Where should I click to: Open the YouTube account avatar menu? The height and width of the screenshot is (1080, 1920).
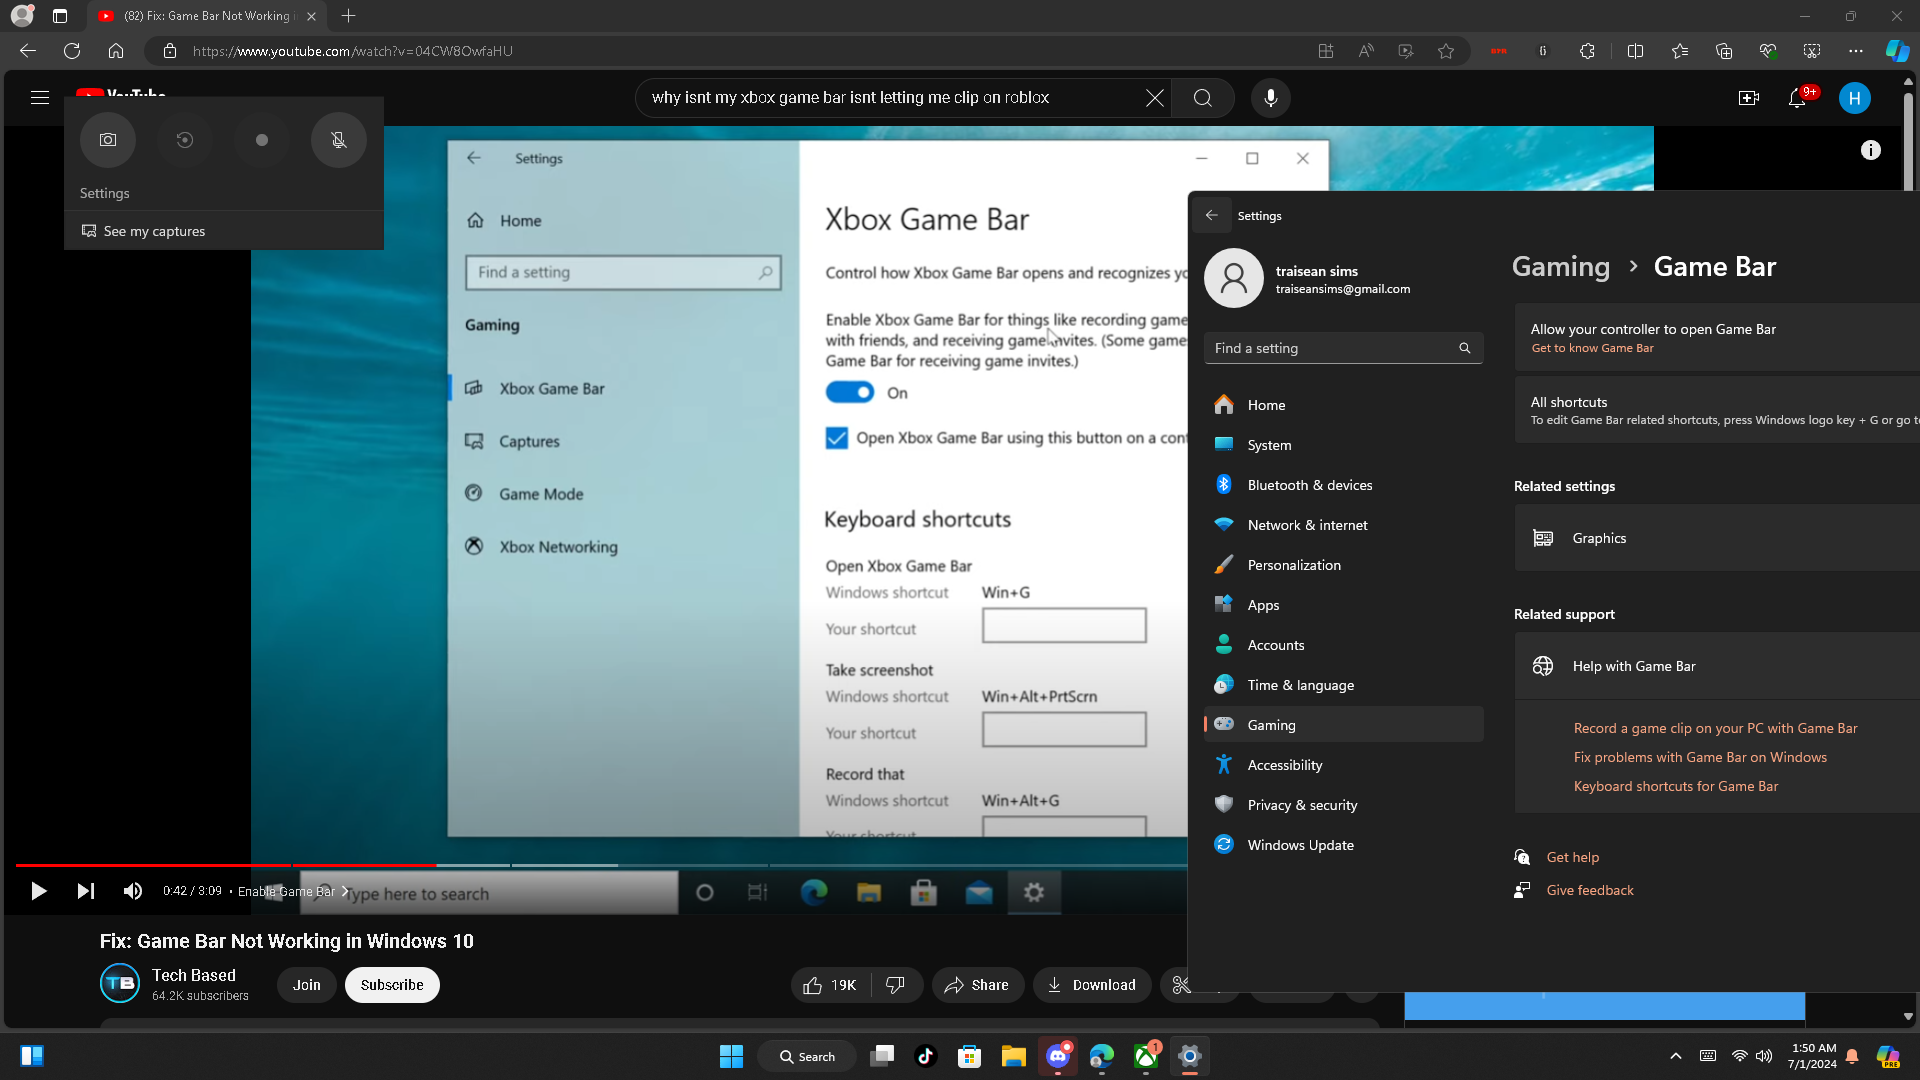pyautogui.click(x=1855, y=98)
